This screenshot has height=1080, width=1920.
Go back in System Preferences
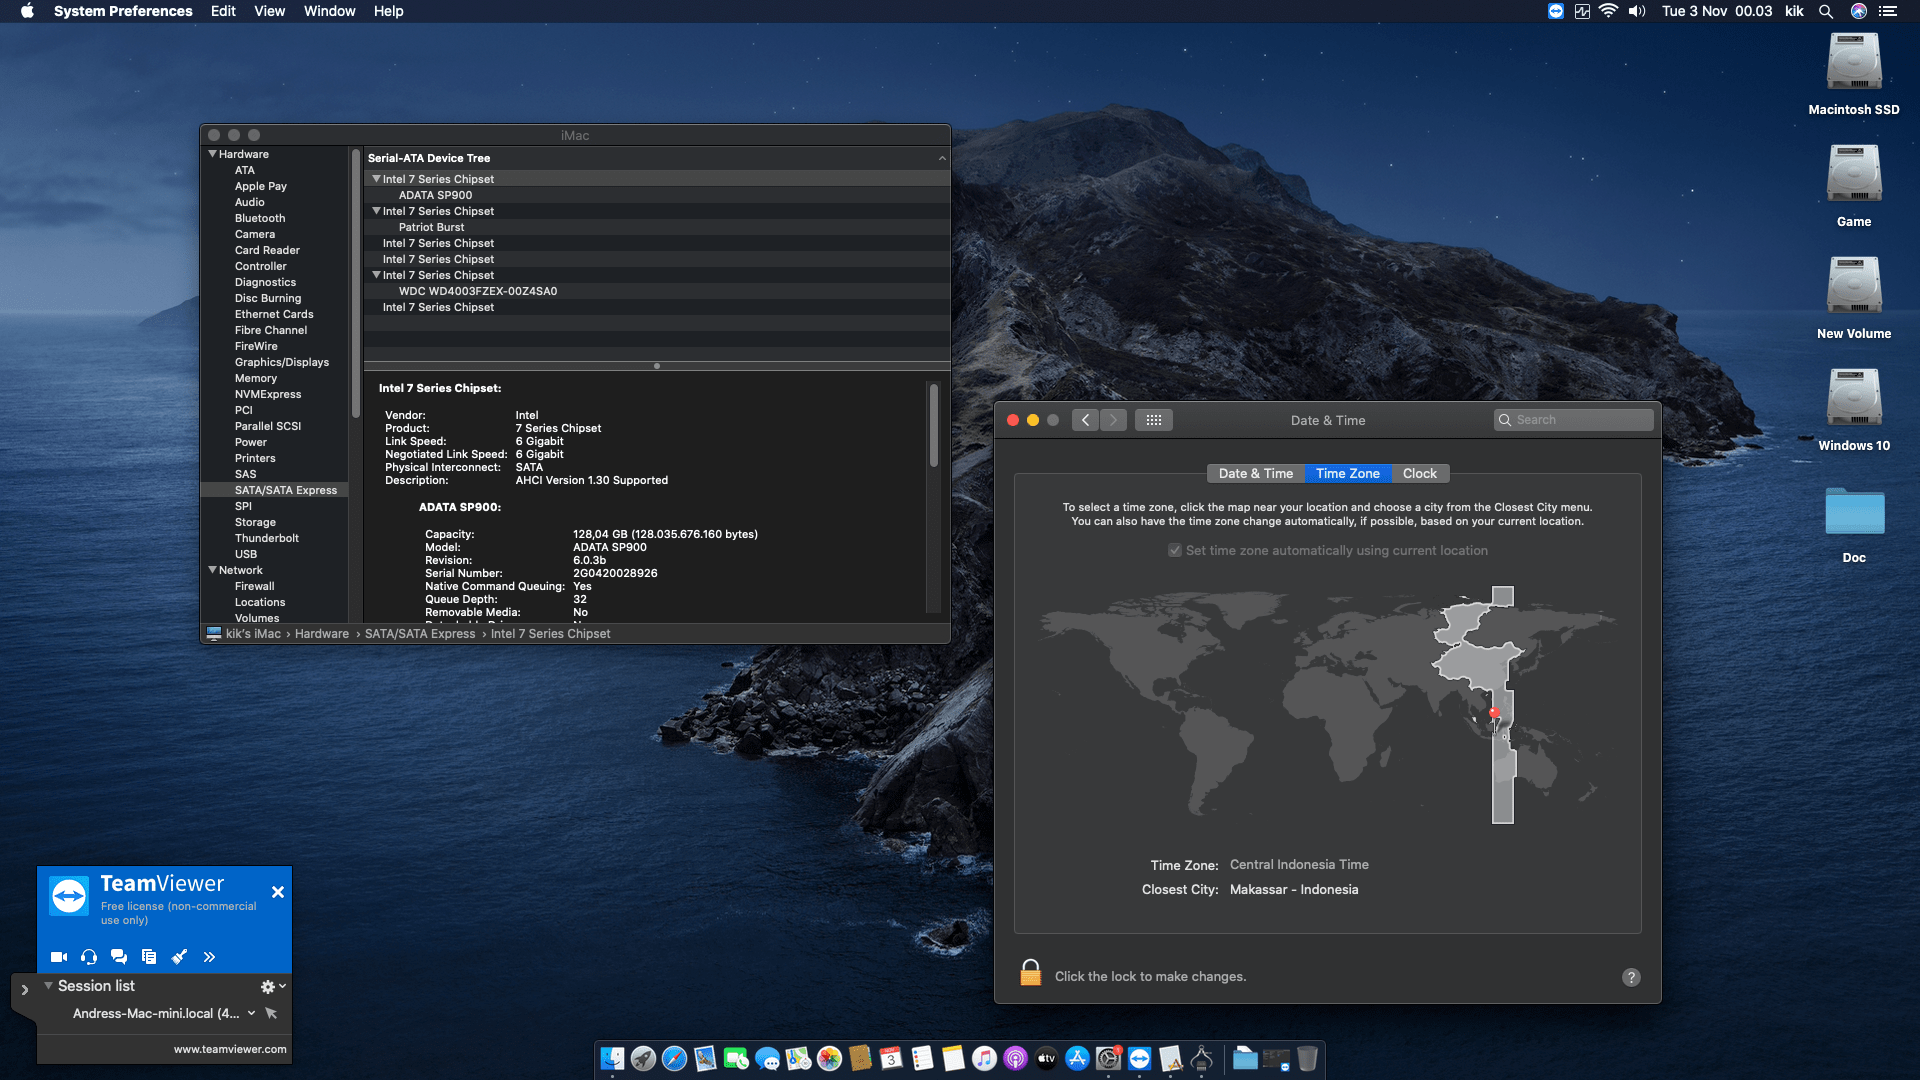[1085, 420]
